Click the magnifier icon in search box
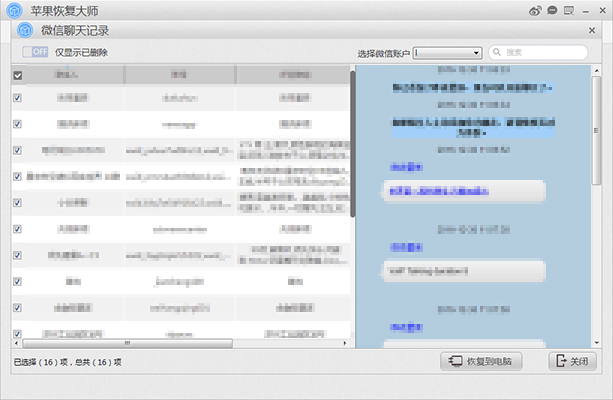This screenshot has height=400, width=613. click(496, 52)
